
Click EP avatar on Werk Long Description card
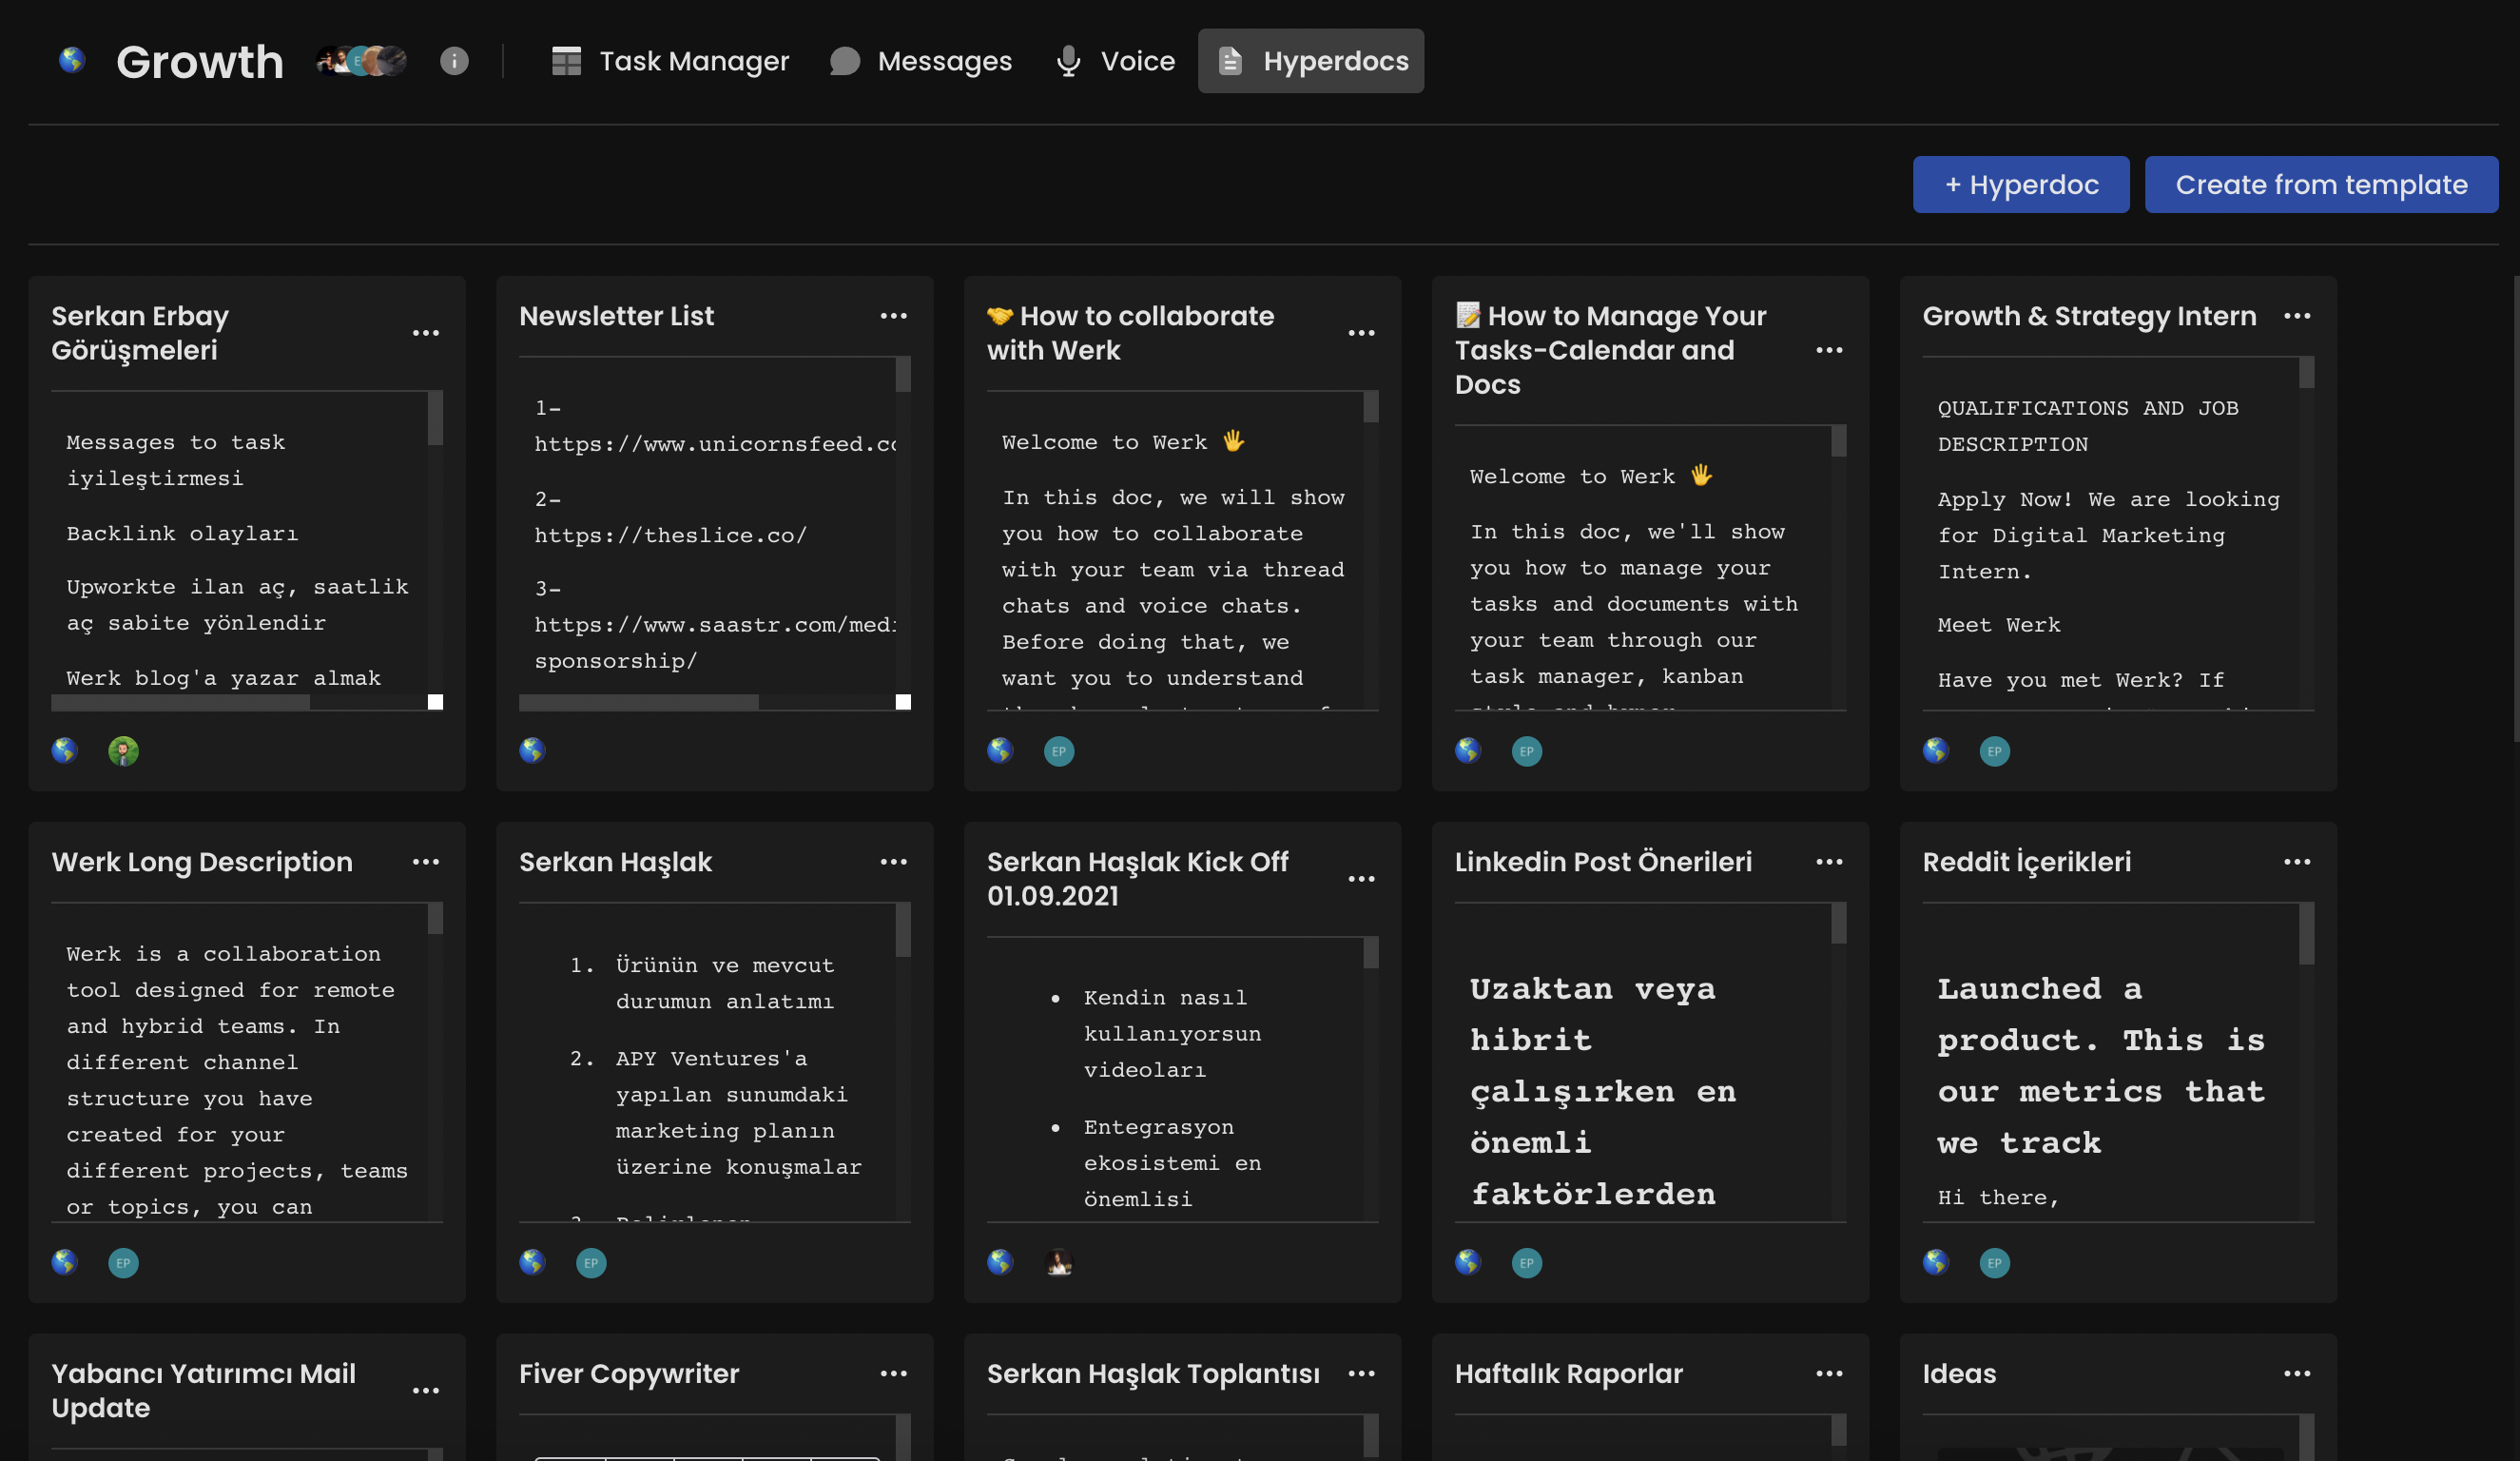pos(123,1263)
